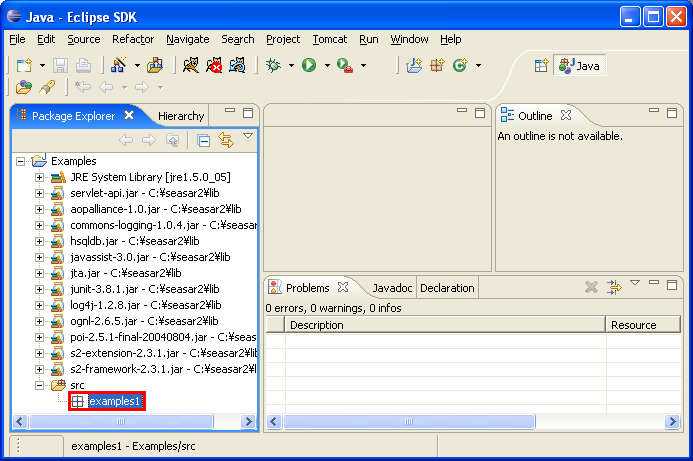Screen dimensions: 693x461
Task: Click the Open Perspective icon beside Java
Action: [x=541, y=65]
